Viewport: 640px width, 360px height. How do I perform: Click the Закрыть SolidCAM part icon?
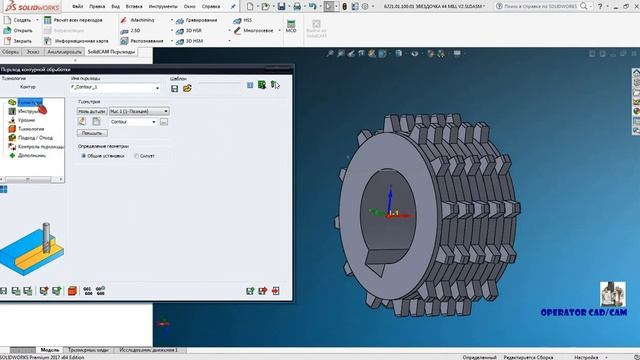click(7, 41)
